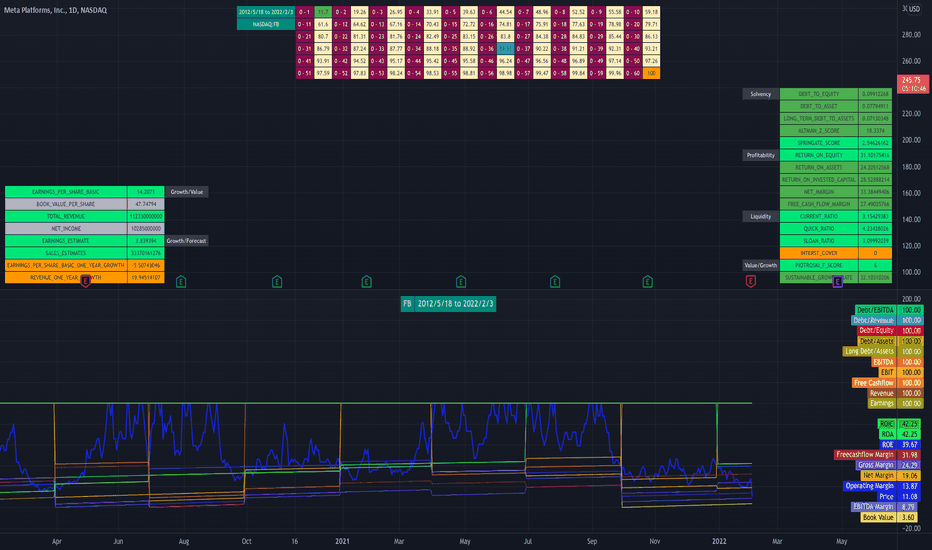Click the Liquidity category label
Viewport: 932px width, 550px height.
[760, 216]
